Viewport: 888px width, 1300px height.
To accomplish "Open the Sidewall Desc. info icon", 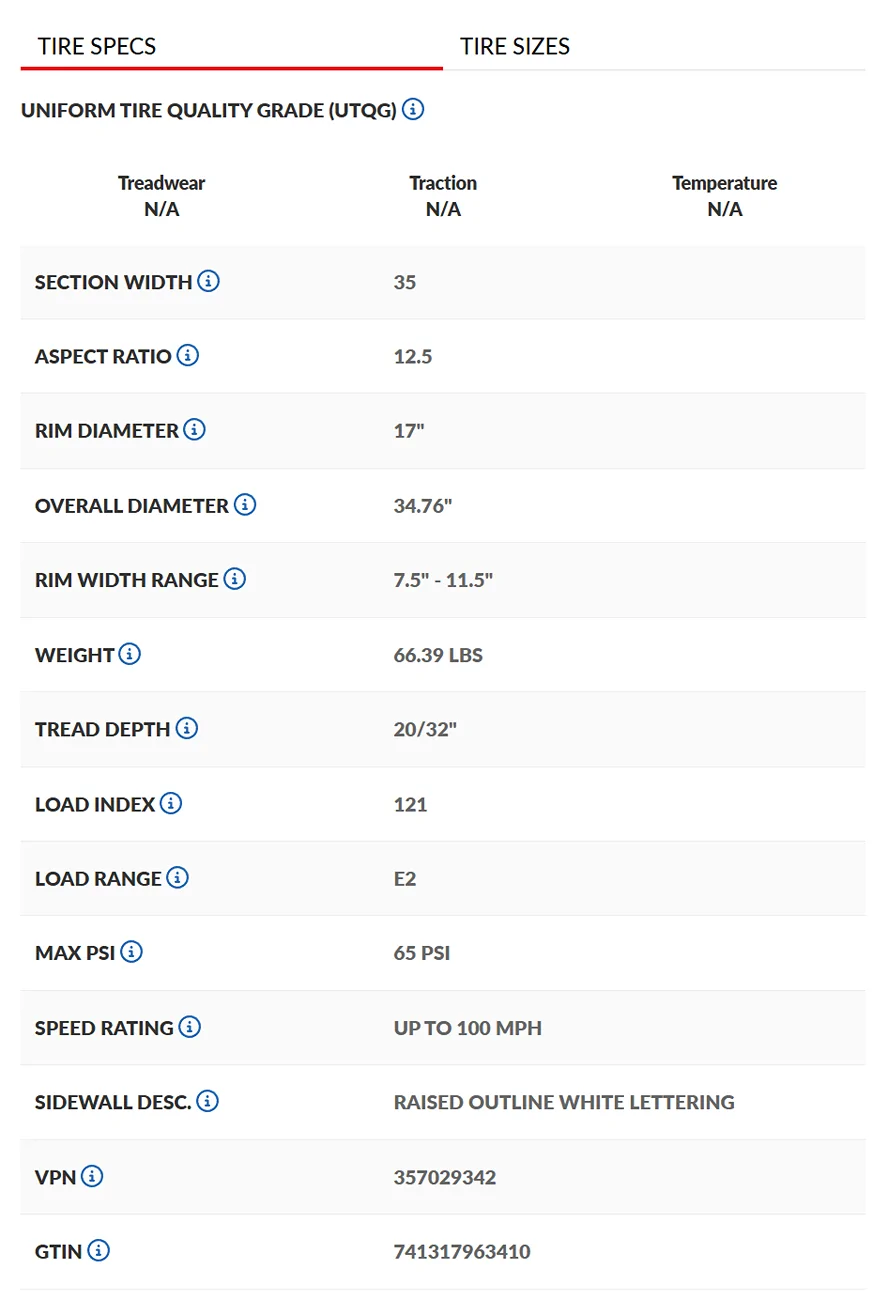I will [207, 1101].
